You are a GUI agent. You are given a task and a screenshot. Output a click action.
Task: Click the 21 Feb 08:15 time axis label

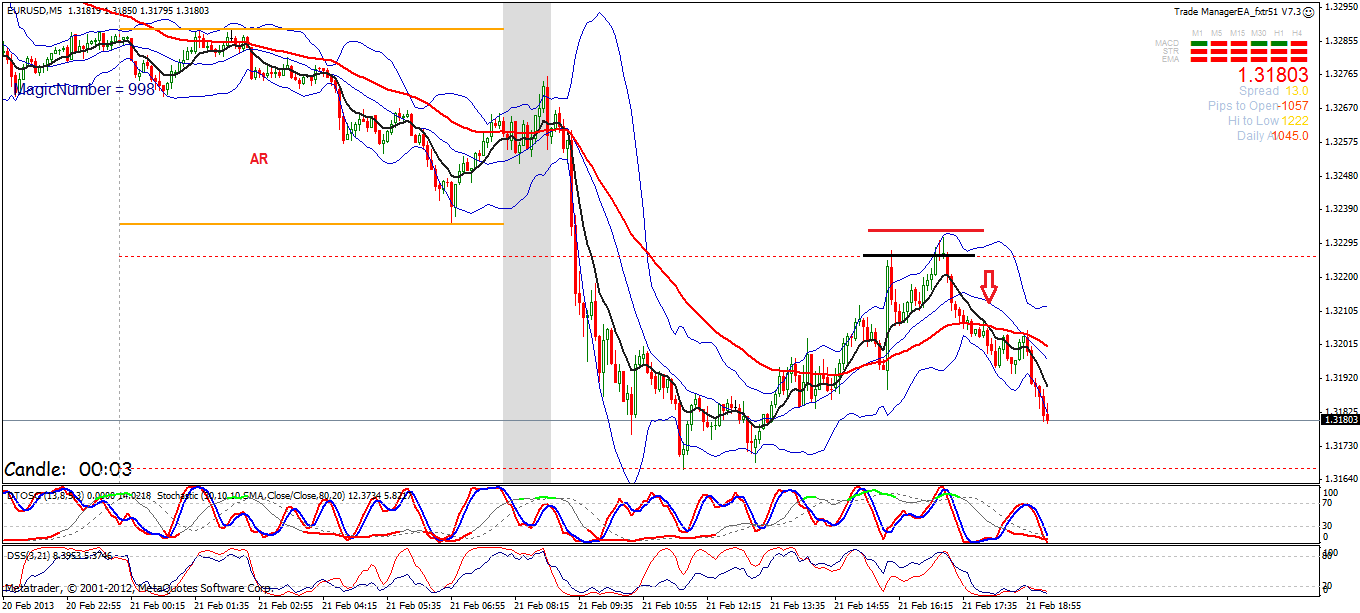pos(541,605)
